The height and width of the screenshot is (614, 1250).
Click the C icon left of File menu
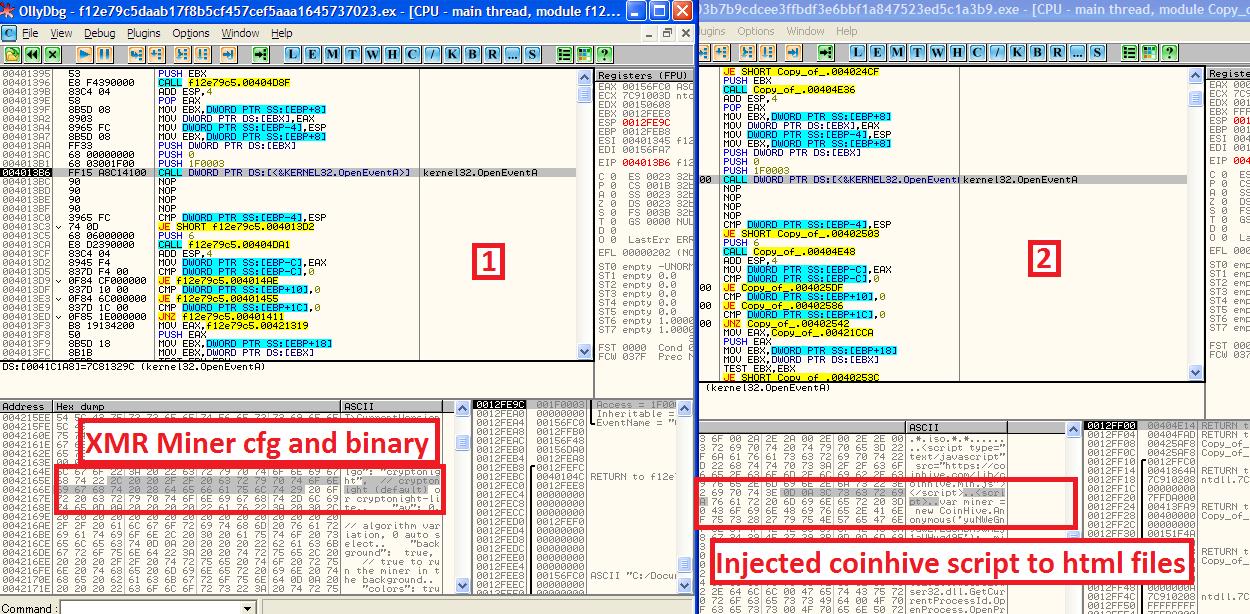tap(9, 33)
